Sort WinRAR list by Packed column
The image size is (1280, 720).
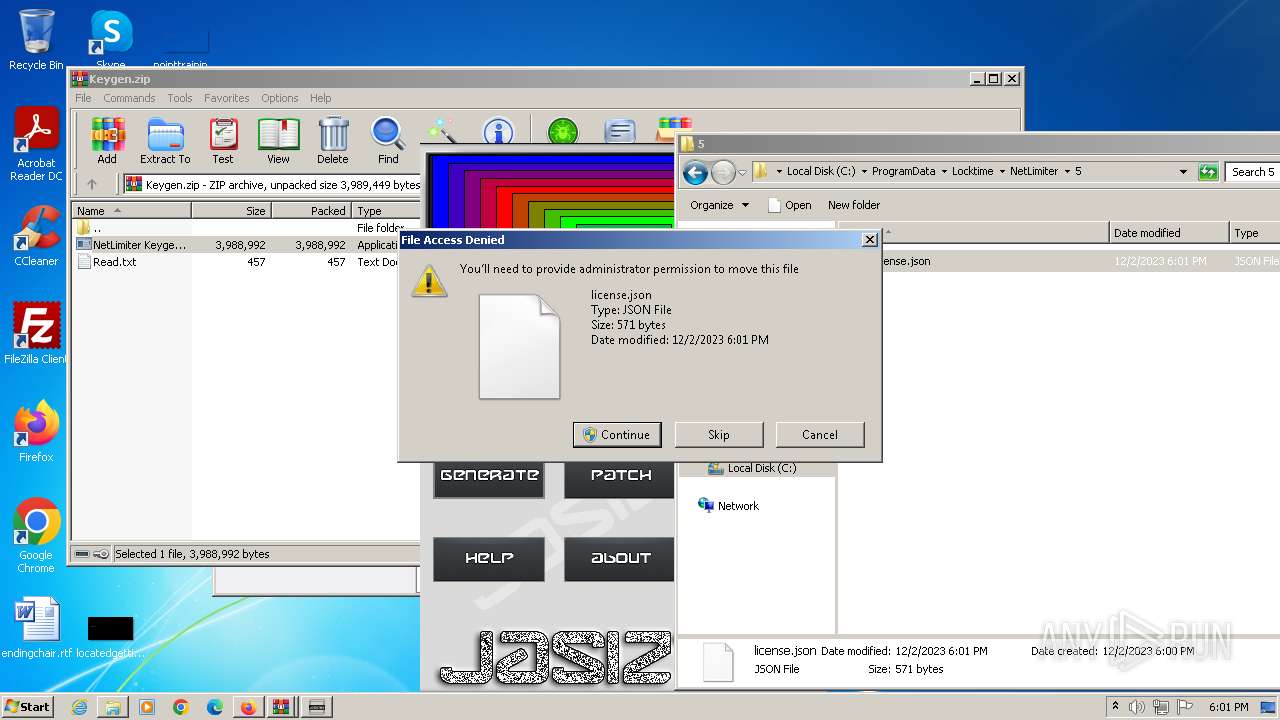click(311, 211)
